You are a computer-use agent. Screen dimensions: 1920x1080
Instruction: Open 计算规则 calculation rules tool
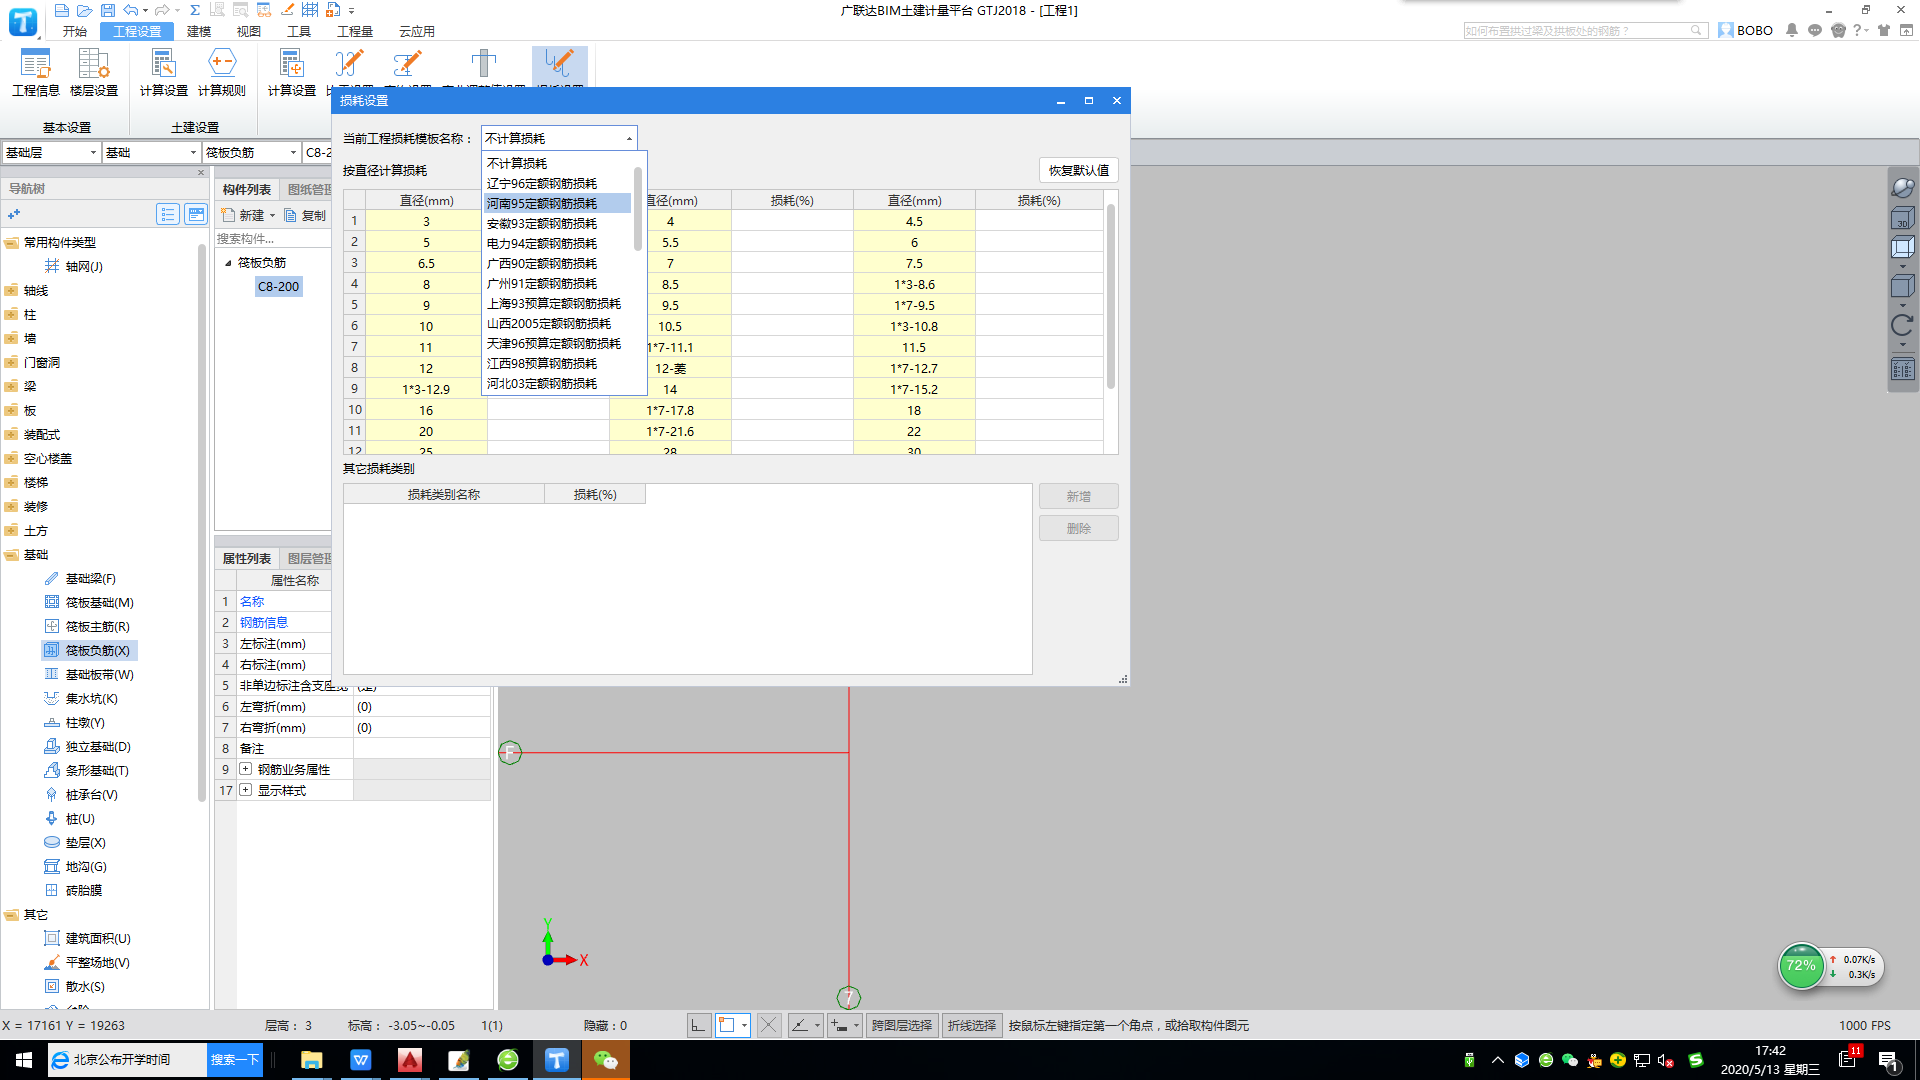click(222, 73)
